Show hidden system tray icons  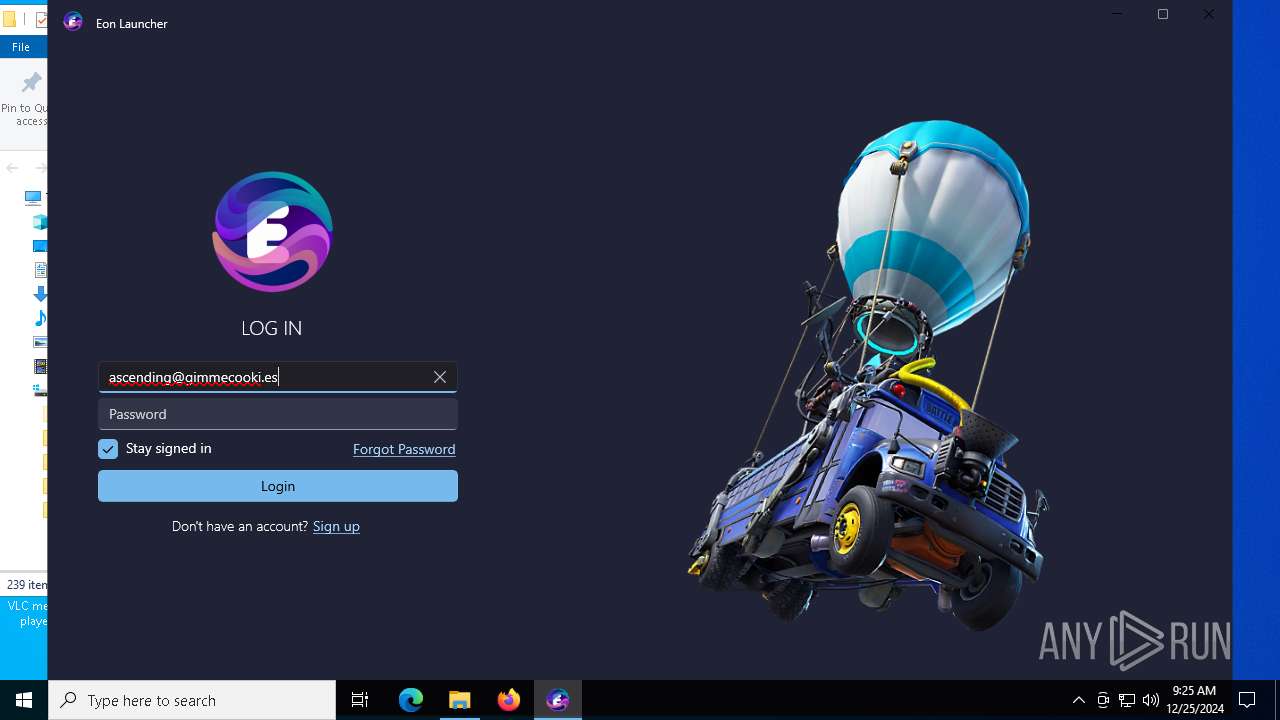1078,700
